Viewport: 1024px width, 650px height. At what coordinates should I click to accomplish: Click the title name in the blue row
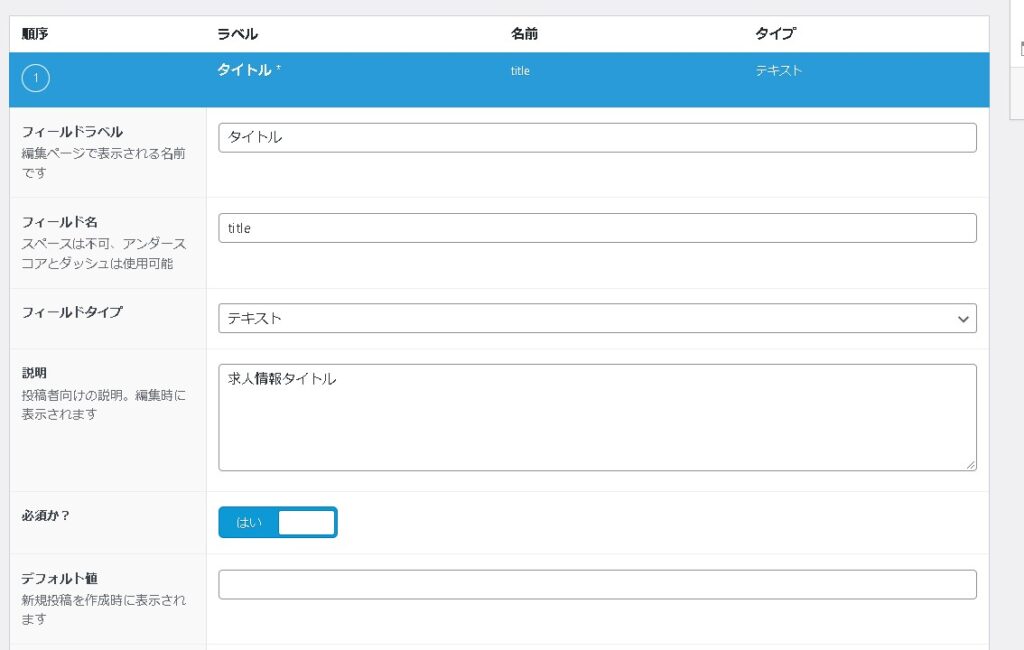[x=520, y=71]
